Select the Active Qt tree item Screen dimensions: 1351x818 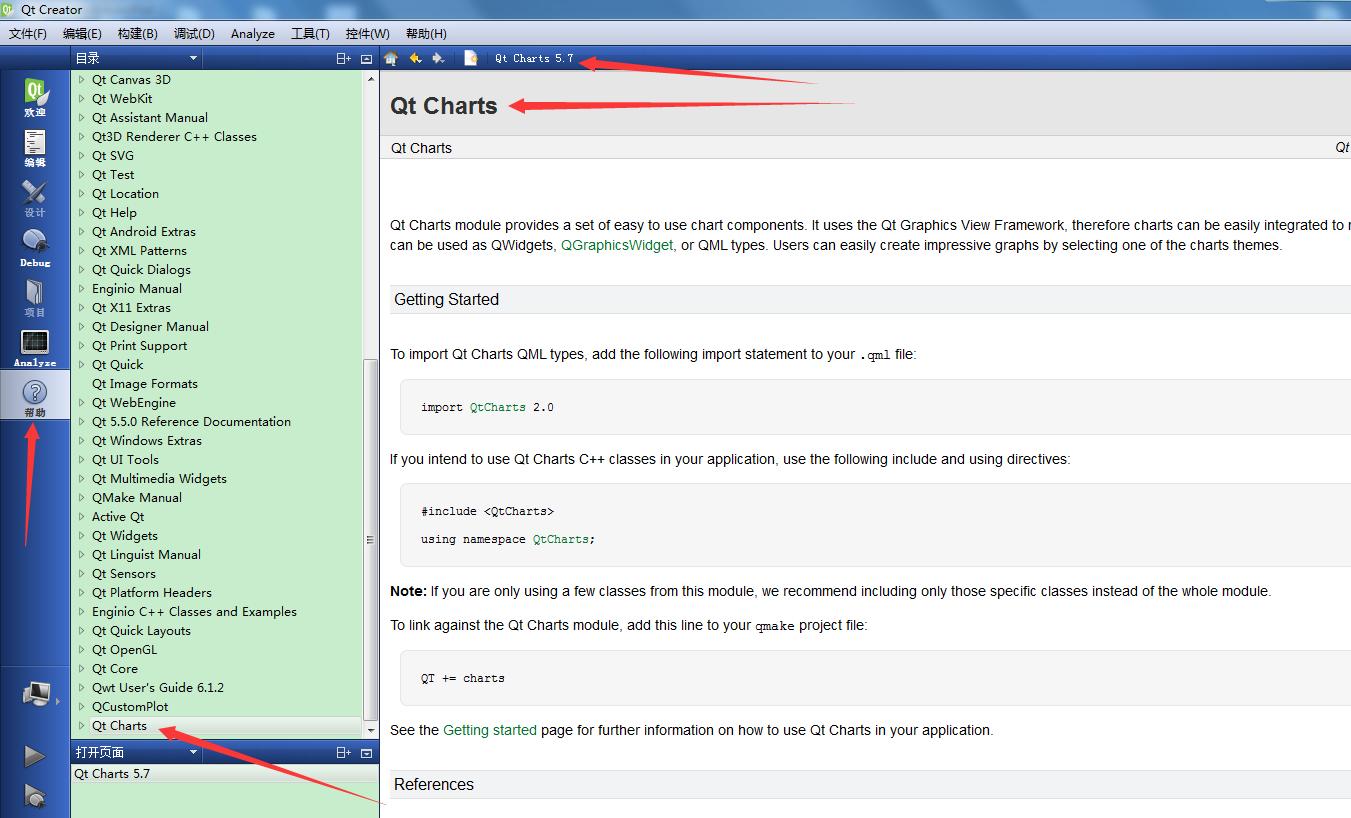pos(118,517)
